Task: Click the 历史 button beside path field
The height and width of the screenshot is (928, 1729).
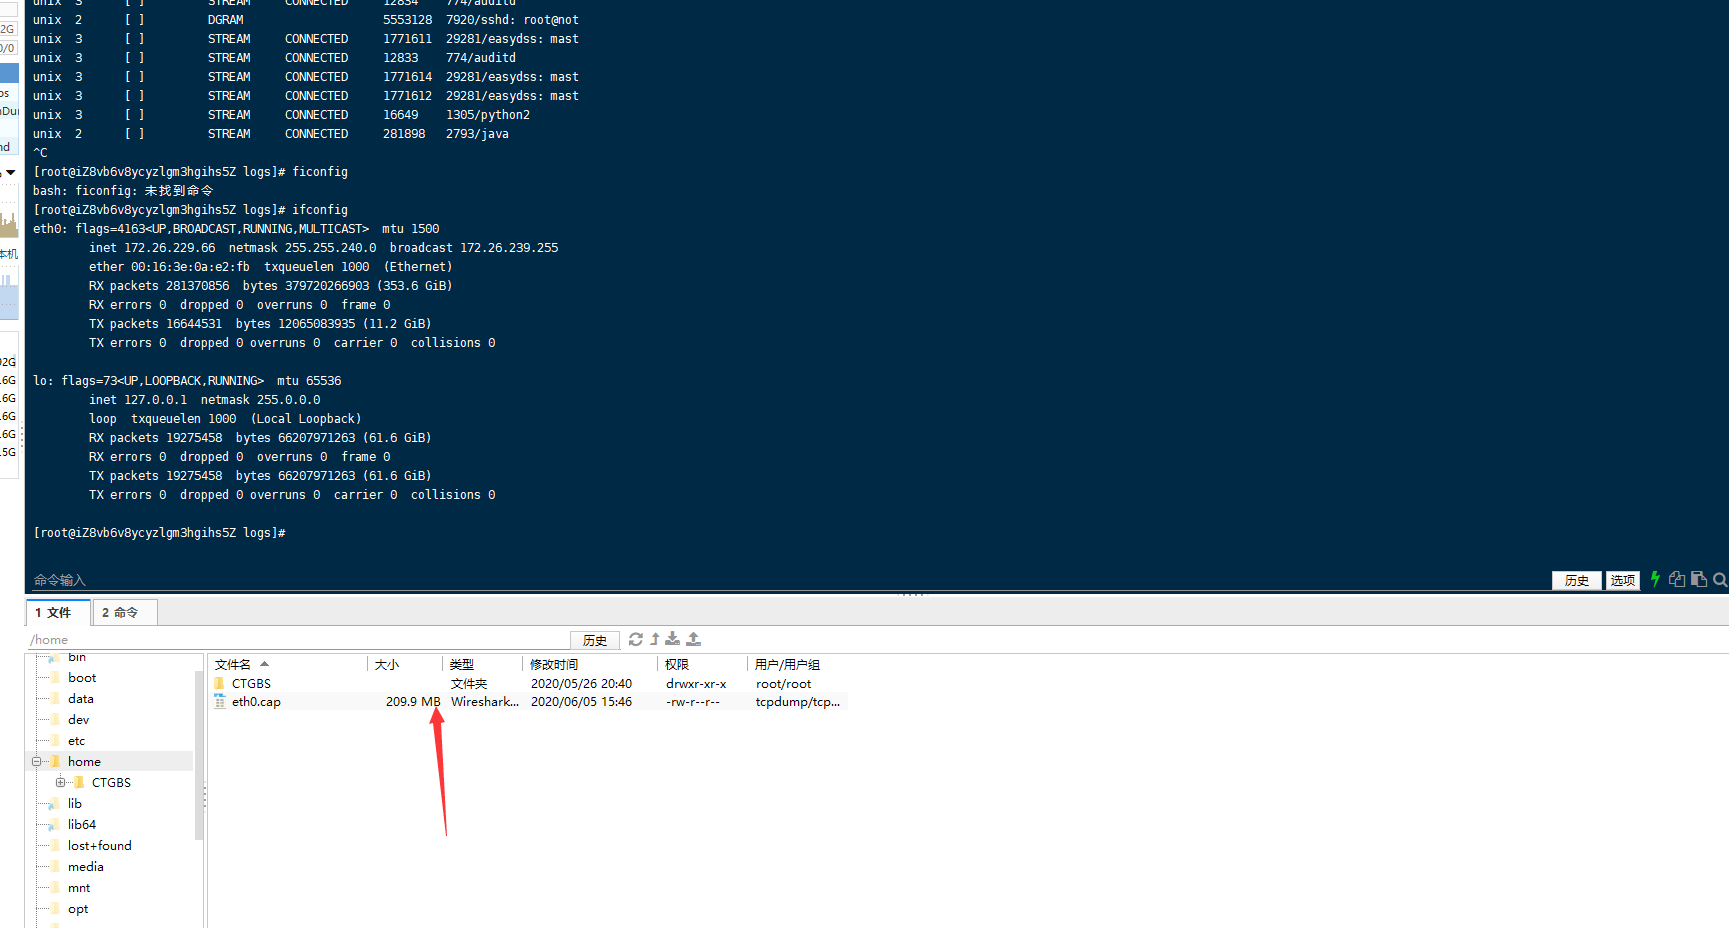Action: [x=595, y=640]
